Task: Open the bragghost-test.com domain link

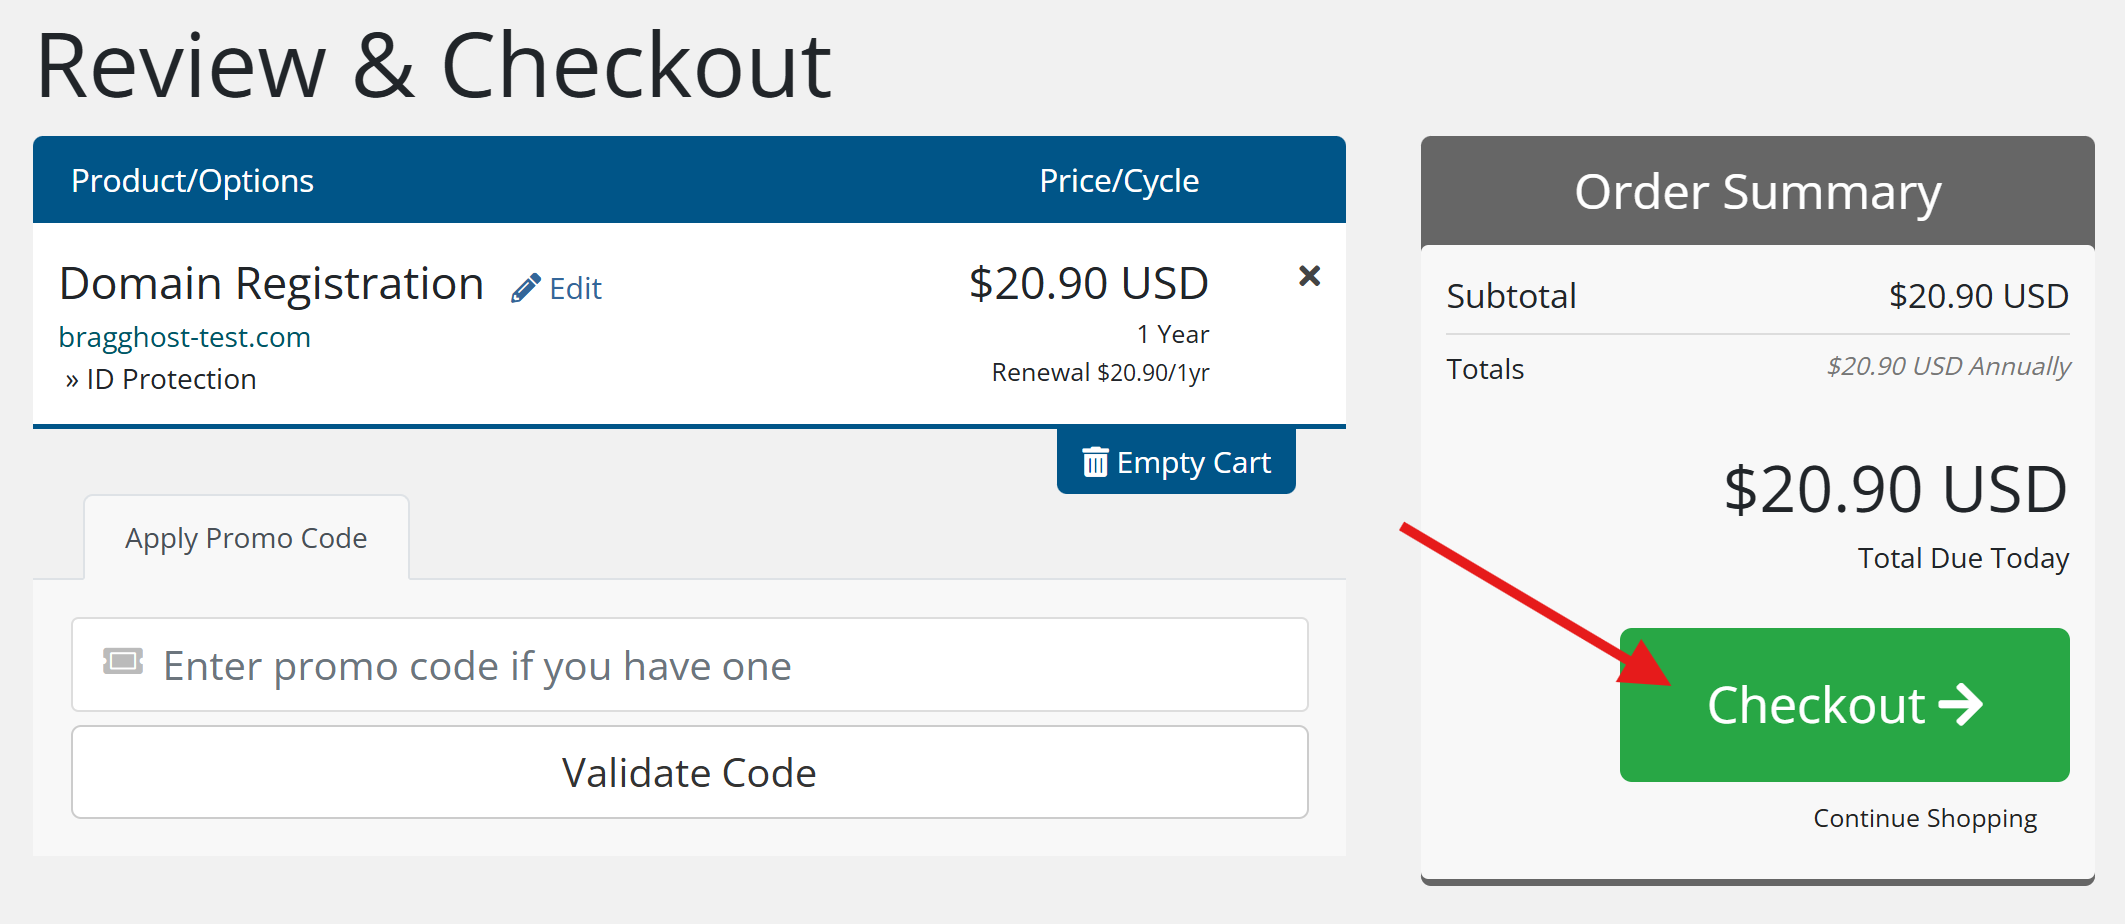Action: [185, 337]
